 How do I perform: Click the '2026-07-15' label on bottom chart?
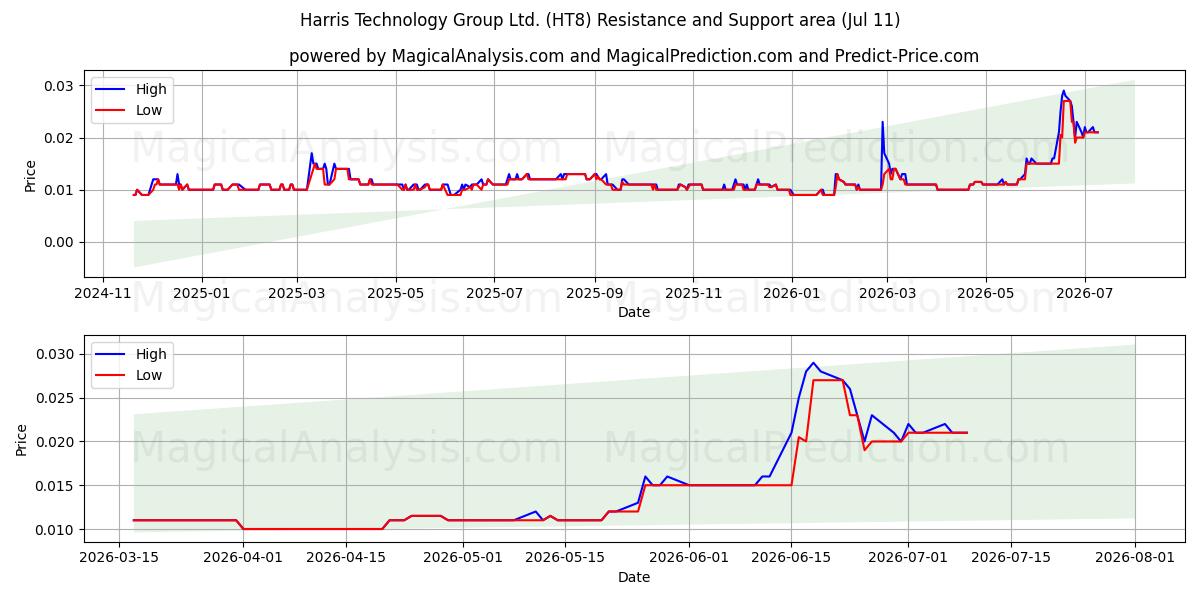pyautogui.click(x=1010, y=559)
